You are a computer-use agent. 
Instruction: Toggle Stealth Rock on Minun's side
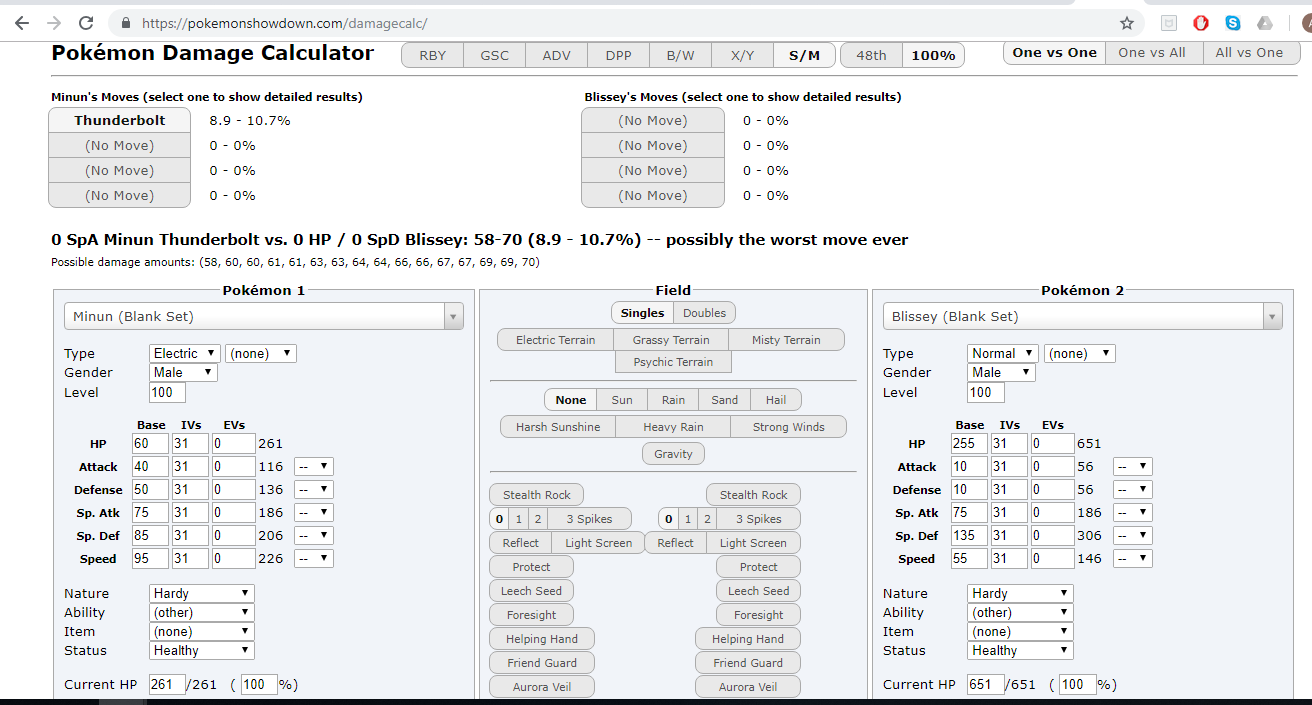pyautogui.click(x=537, y=495)
